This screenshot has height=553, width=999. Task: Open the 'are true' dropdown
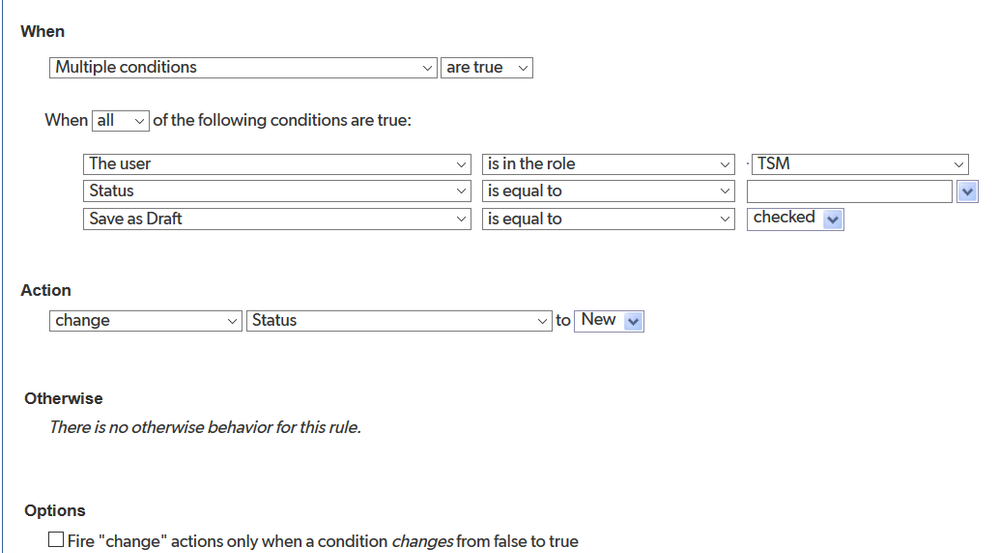point(487,68)
